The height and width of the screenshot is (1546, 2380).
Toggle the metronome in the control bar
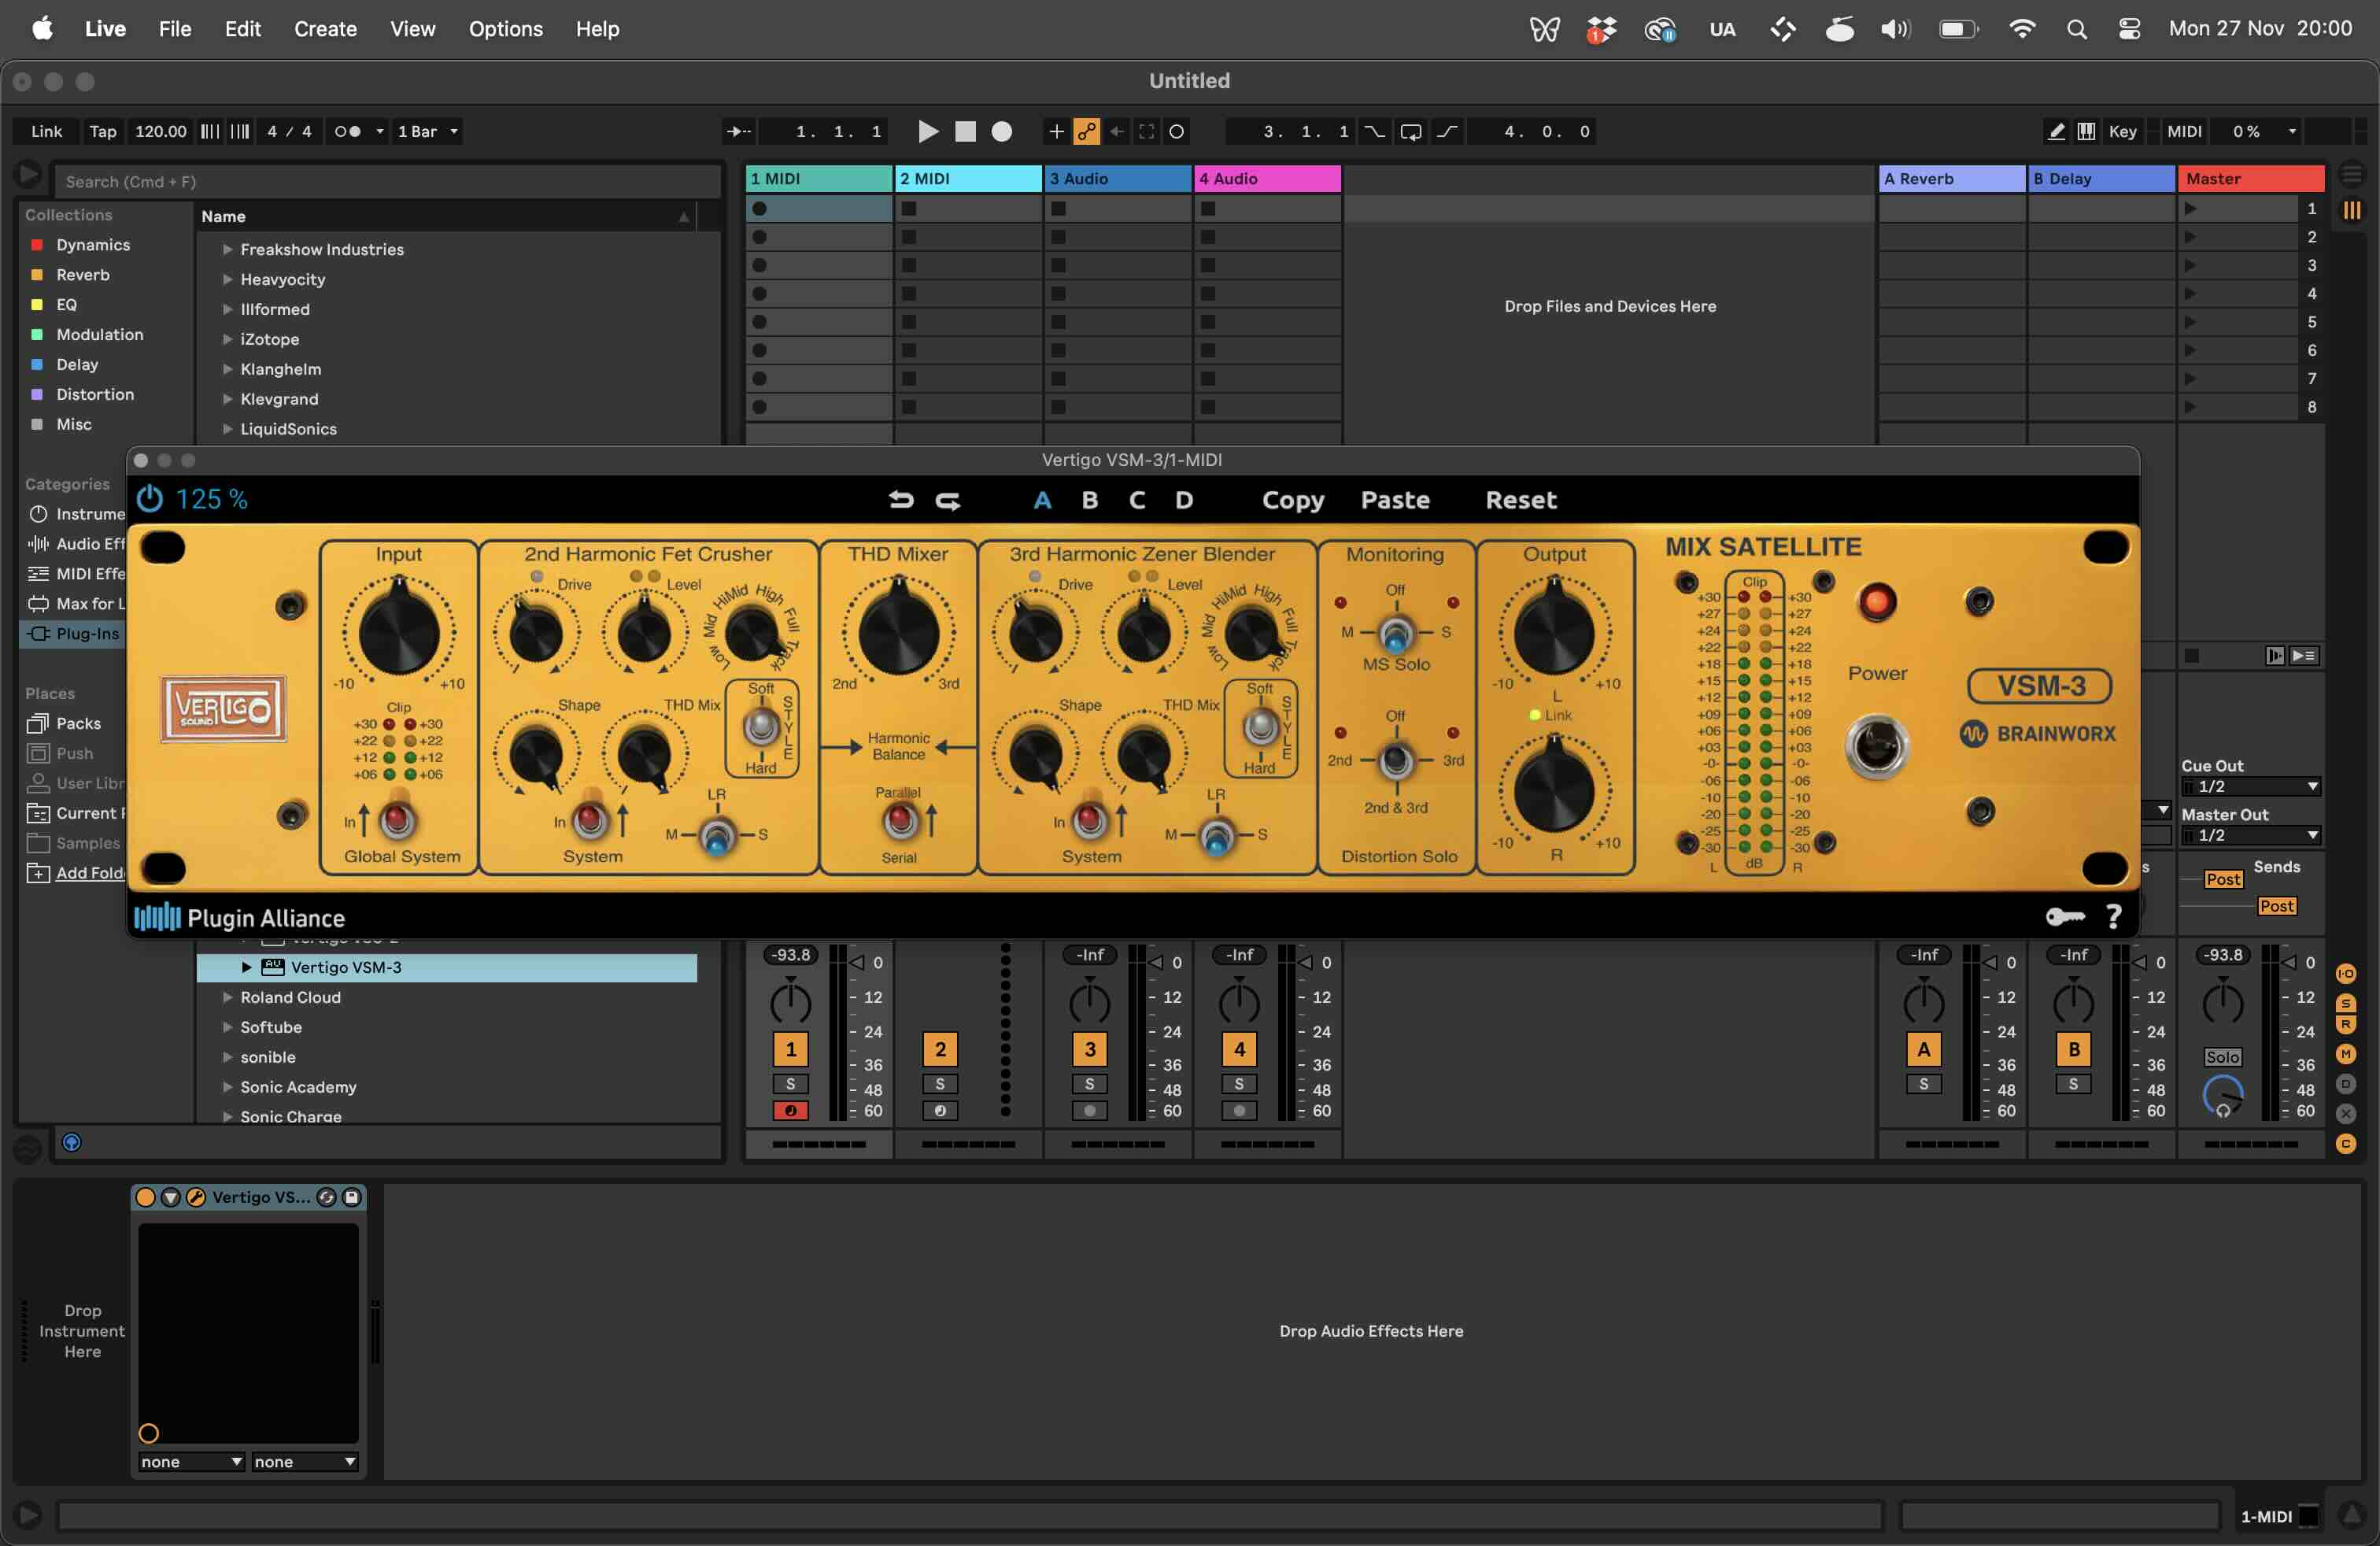[347, 131]
